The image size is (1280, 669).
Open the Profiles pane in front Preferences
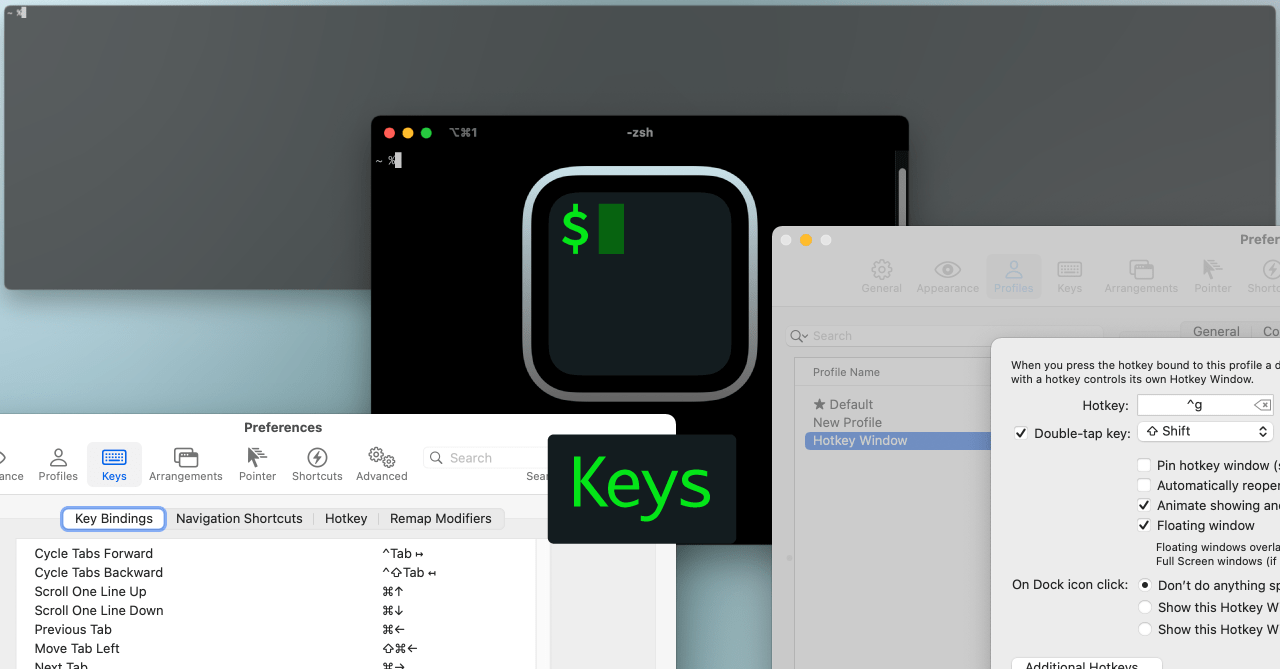(57, 463)
